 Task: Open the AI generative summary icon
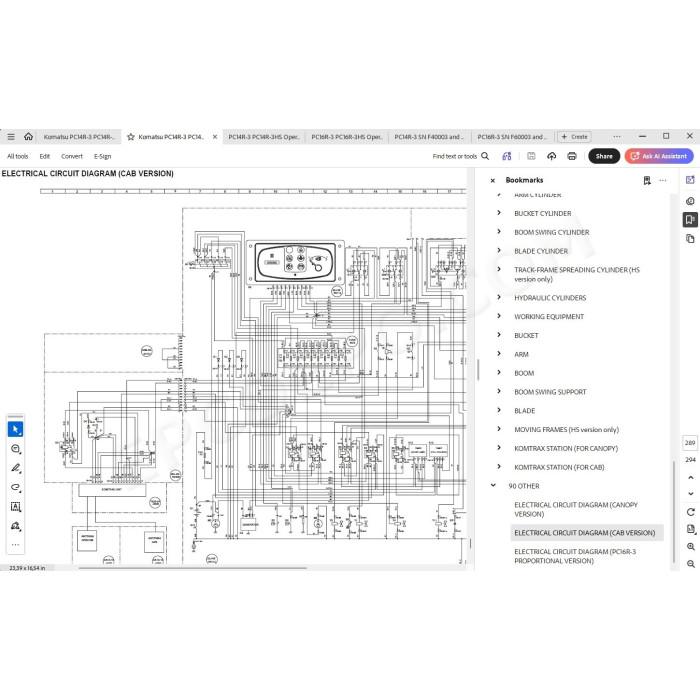pos(507,156)
